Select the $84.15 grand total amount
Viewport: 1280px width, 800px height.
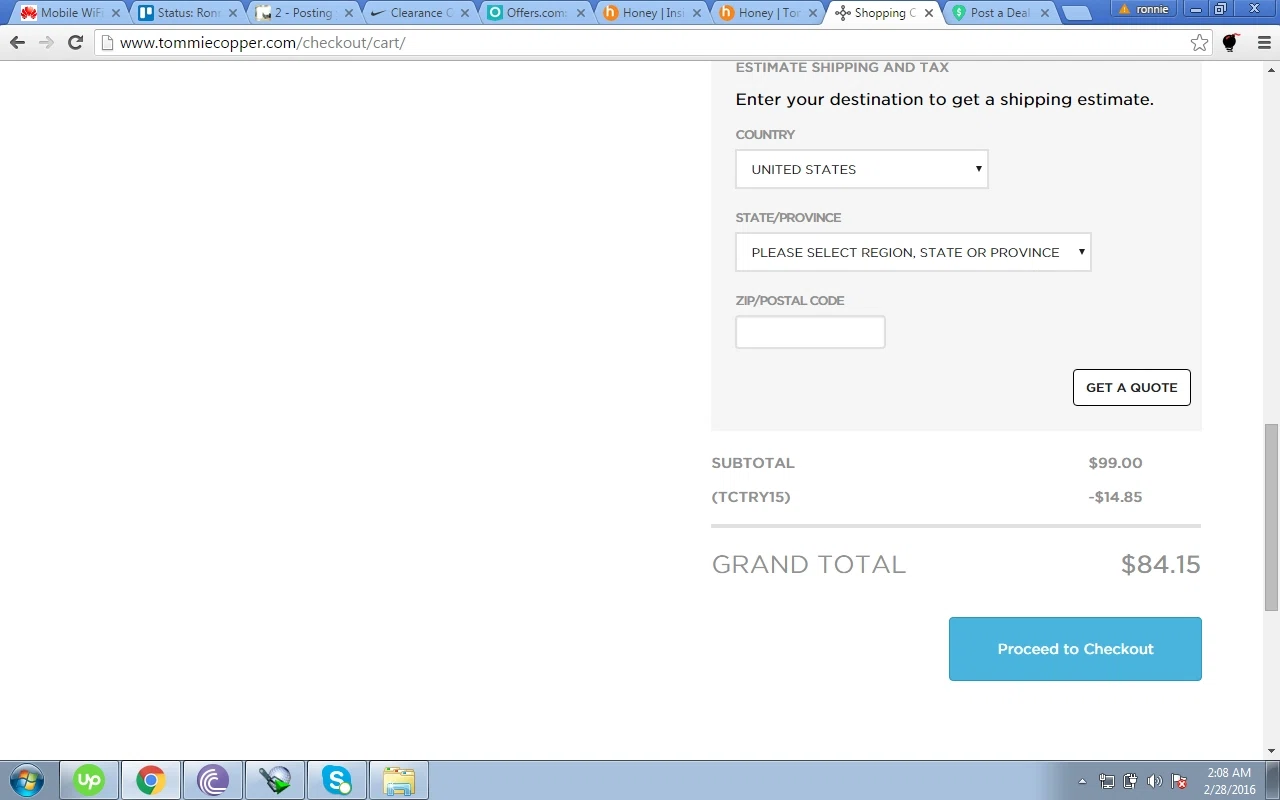pos(1160,564)
